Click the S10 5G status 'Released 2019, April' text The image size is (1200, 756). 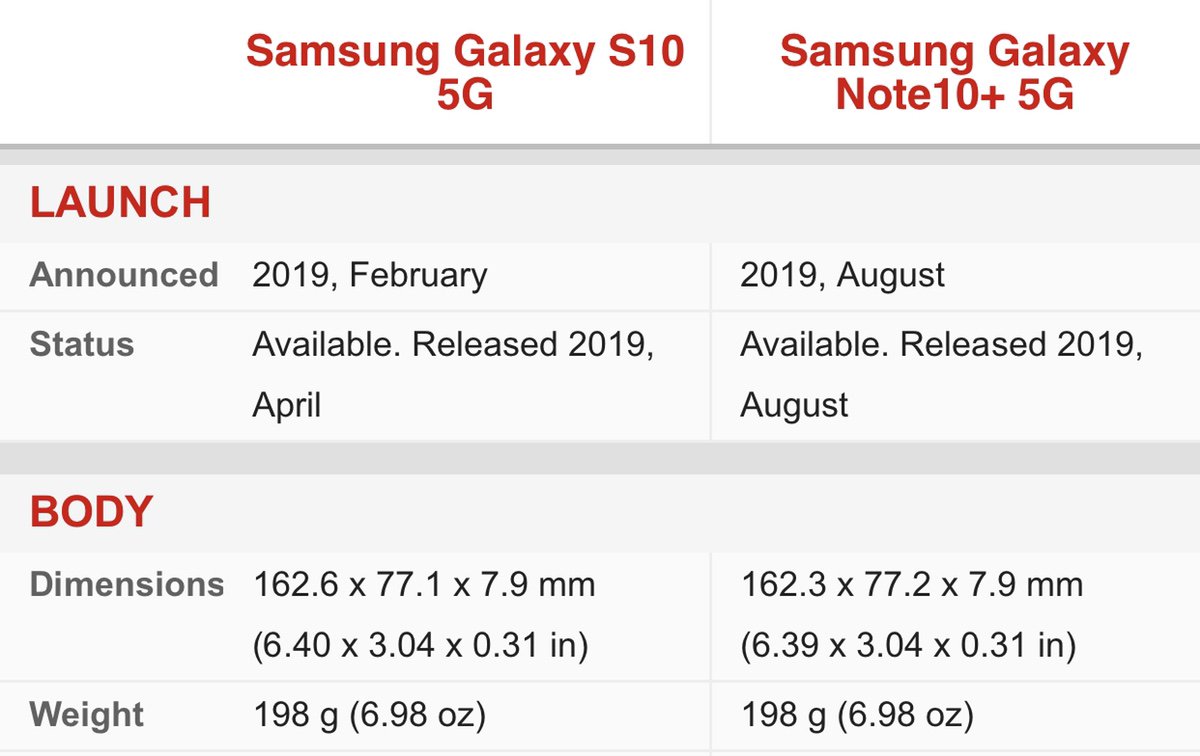[x=454, y=375]
